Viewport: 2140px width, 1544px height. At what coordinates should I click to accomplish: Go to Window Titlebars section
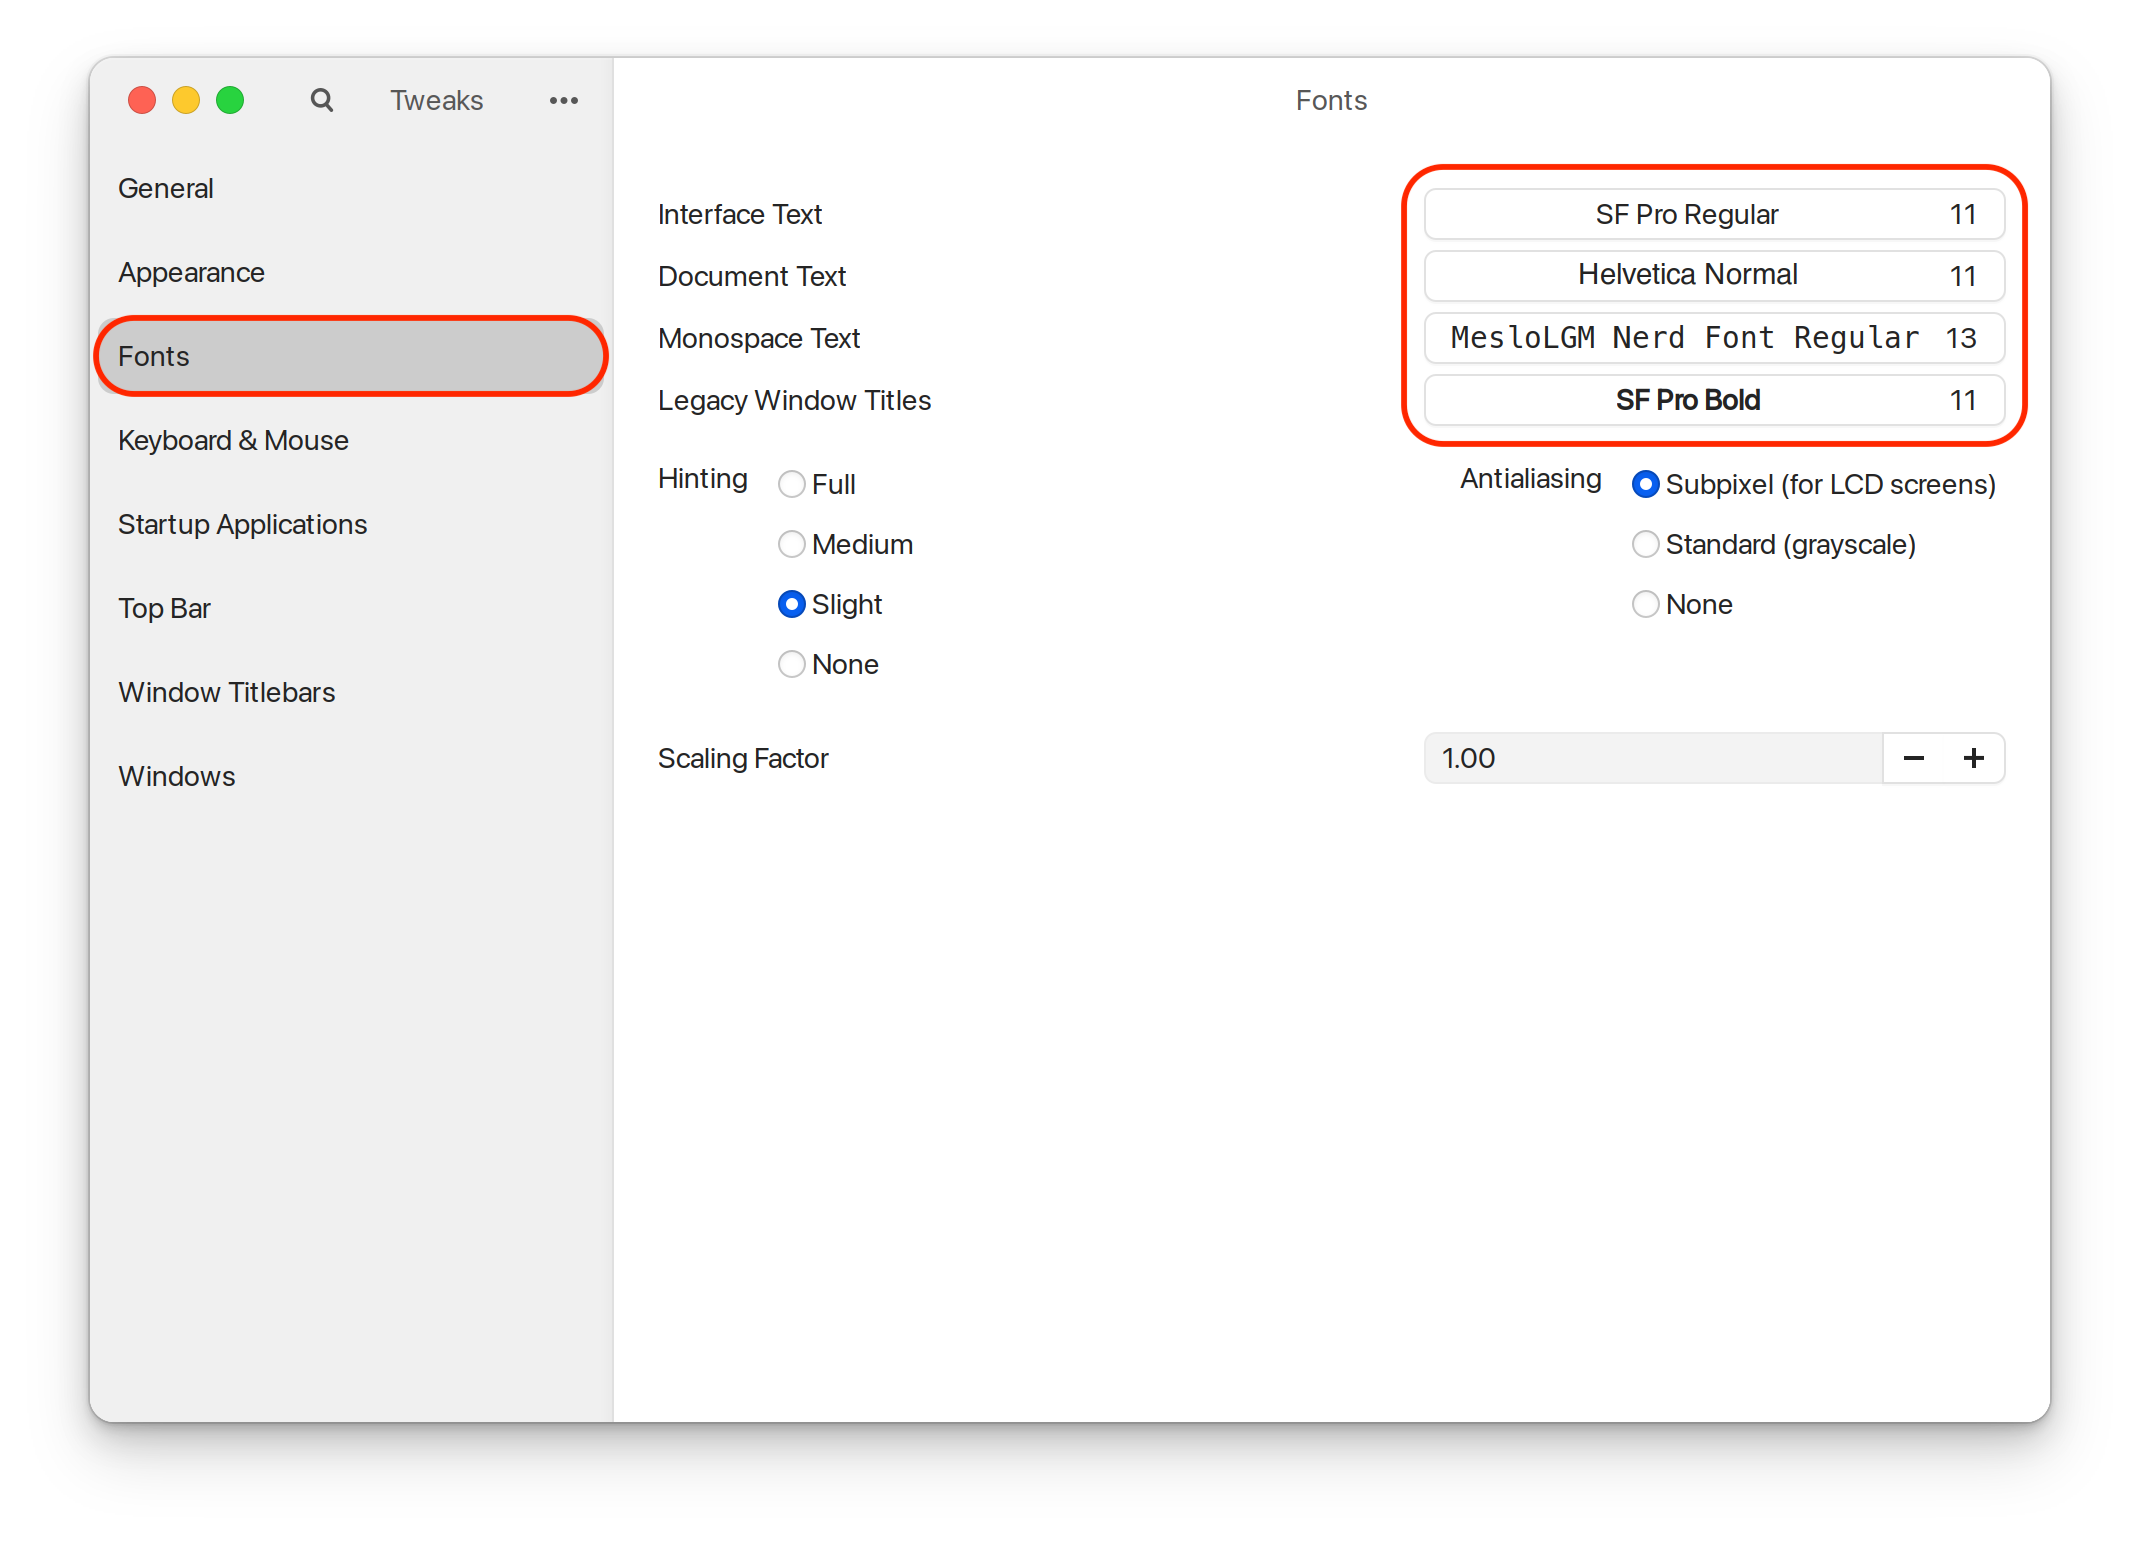click(x=226, y=692)
